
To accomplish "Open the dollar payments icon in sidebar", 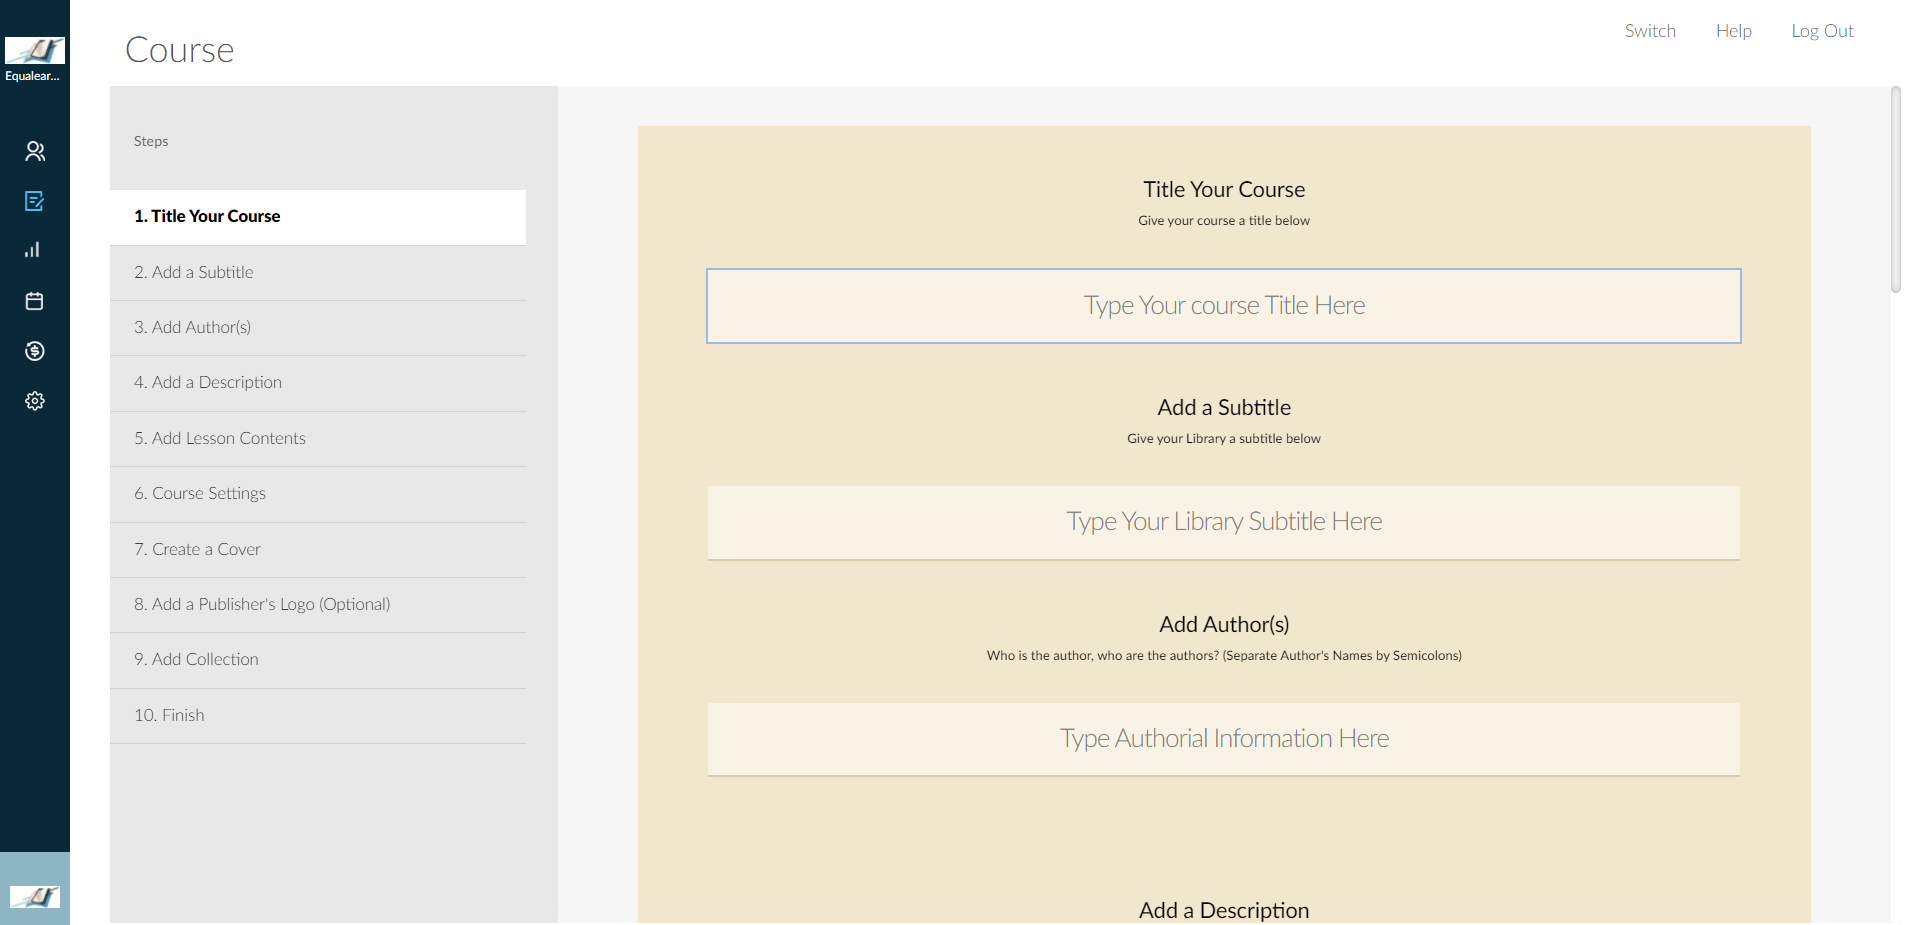I will pos(35,351).
